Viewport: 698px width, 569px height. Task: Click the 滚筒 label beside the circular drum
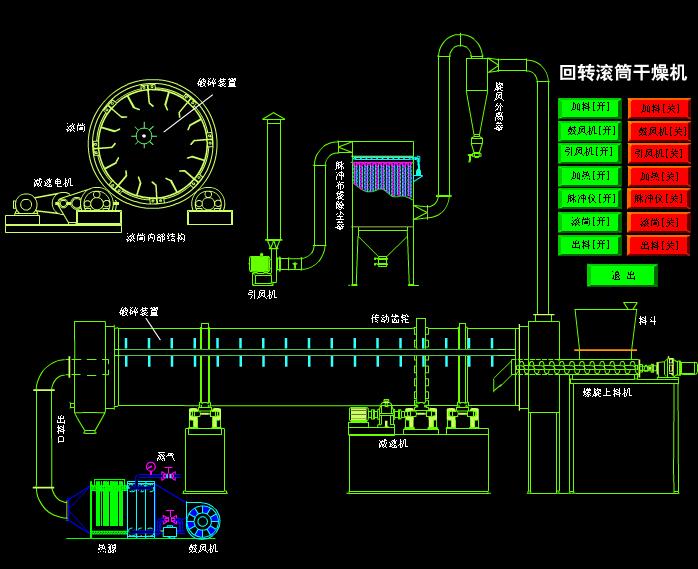pyautogui.click(x=76, y=128)
